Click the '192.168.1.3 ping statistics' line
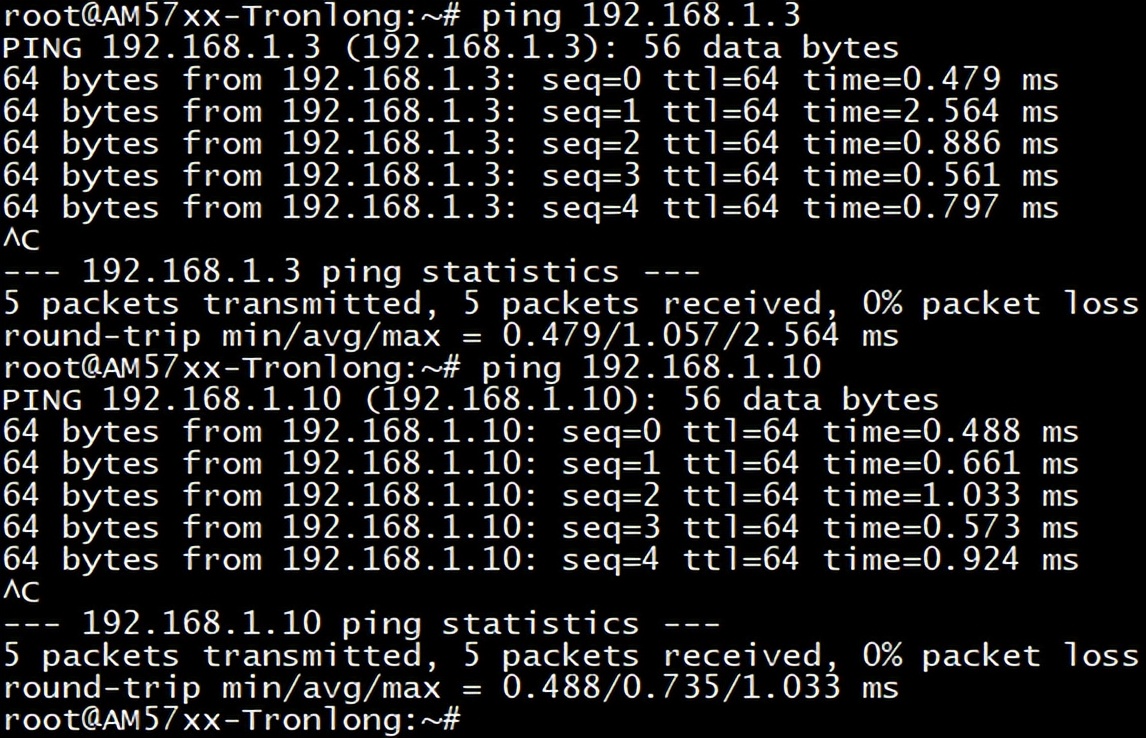The width and height of the screenshot is (1146, 738). [351, 272]
